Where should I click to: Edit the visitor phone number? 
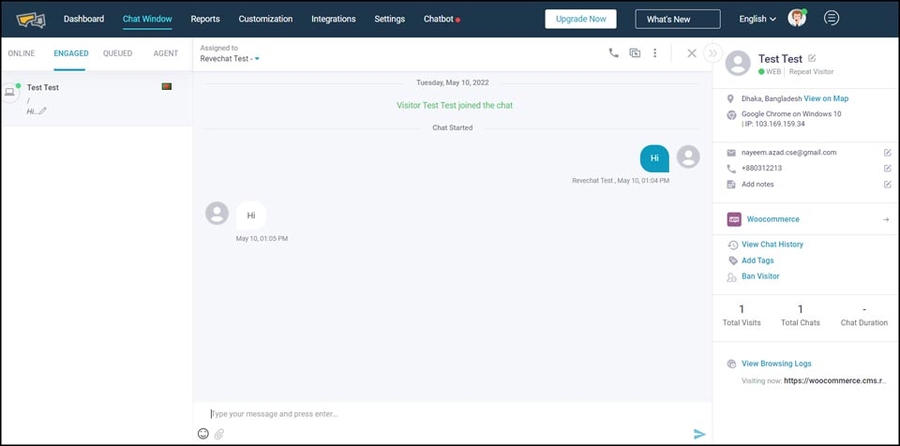pos(887,168)
